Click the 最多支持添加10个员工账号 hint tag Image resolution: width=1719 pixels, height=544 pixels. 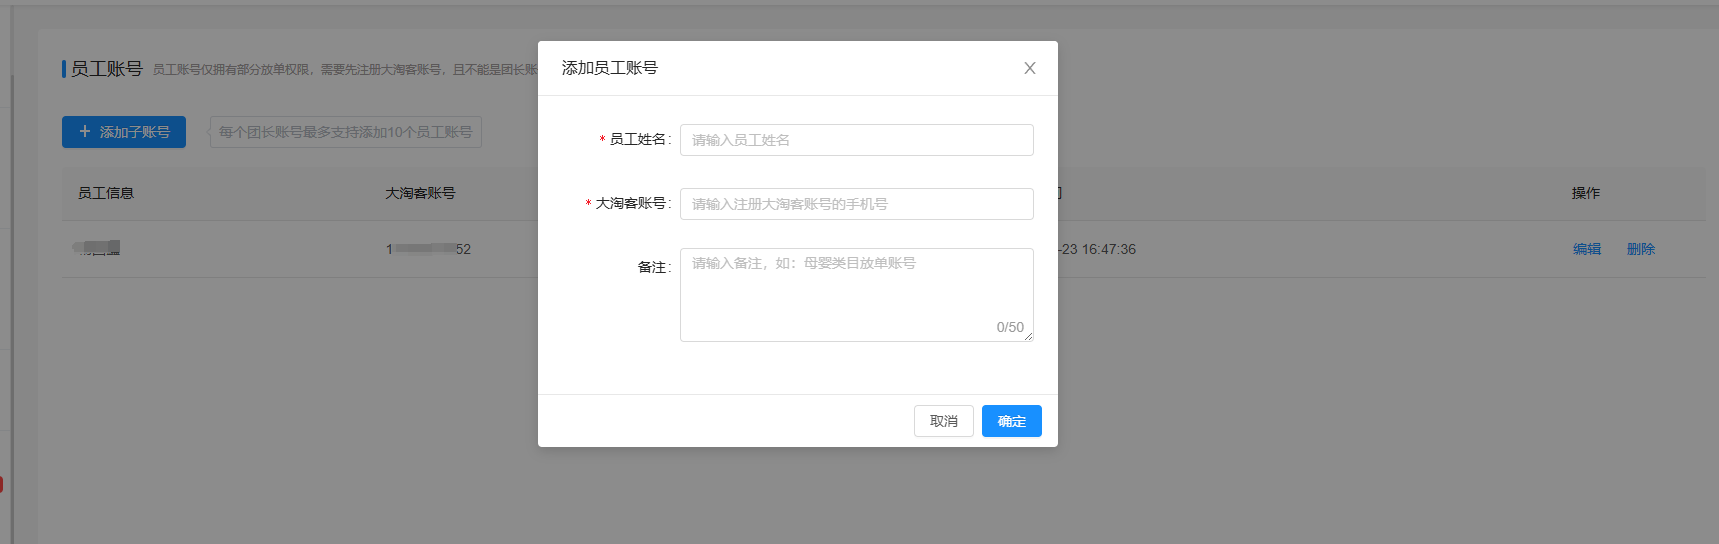[x=345, y=132]
